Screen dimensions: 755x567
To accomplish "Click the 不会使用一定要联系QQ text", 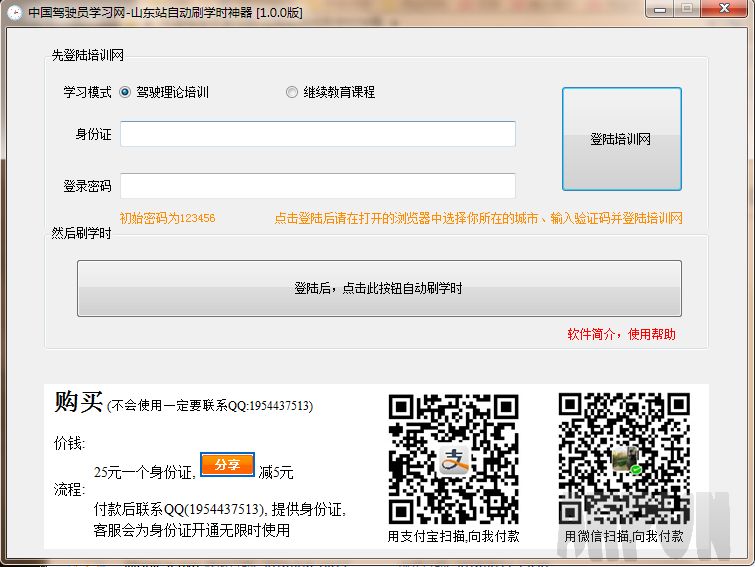I will [210, 406].
